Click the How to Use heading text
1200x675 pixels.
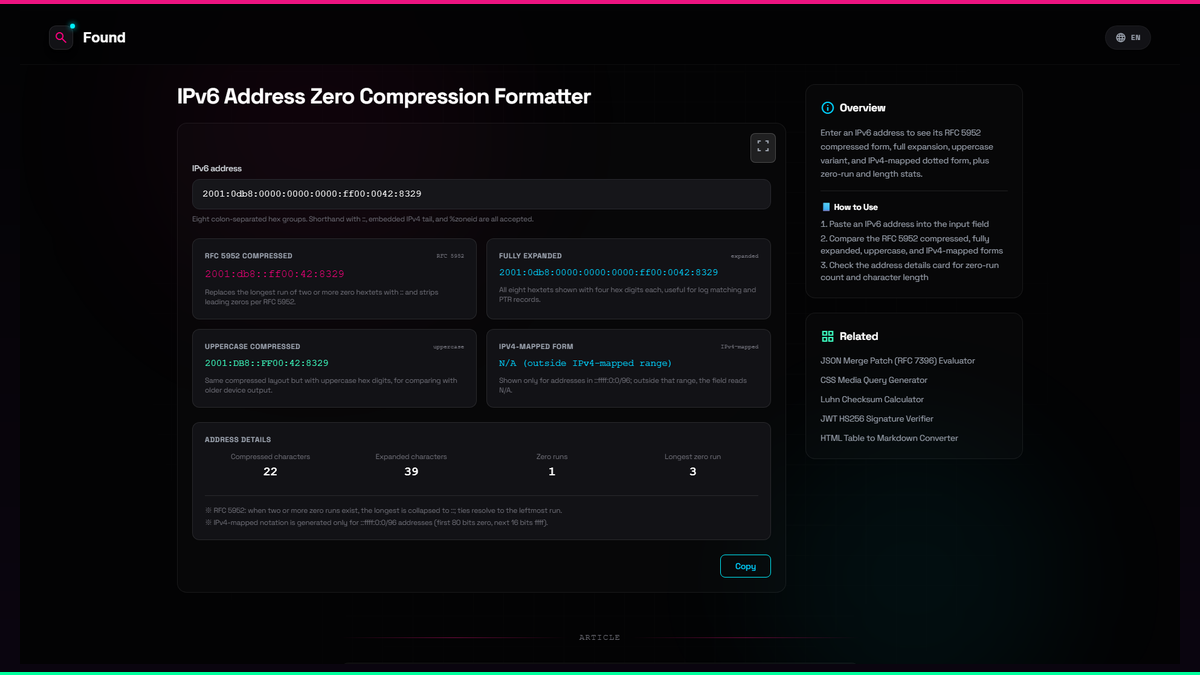(x=856, y=207)
